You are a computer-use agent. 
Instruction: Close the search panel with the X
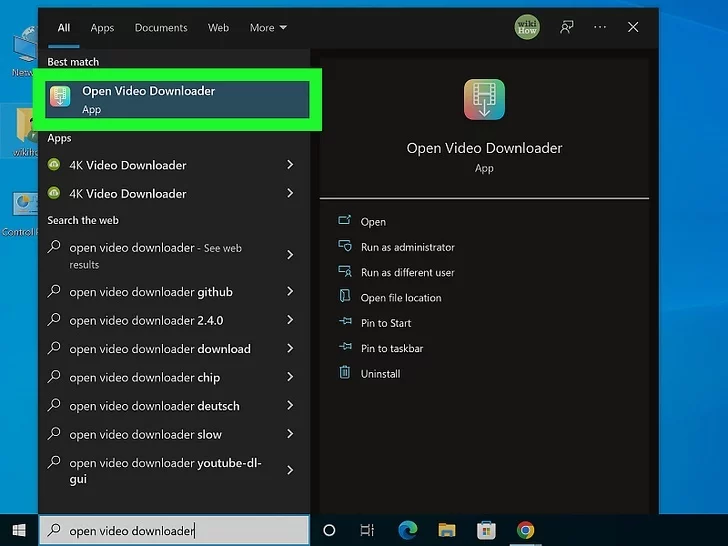click(633, 27)
